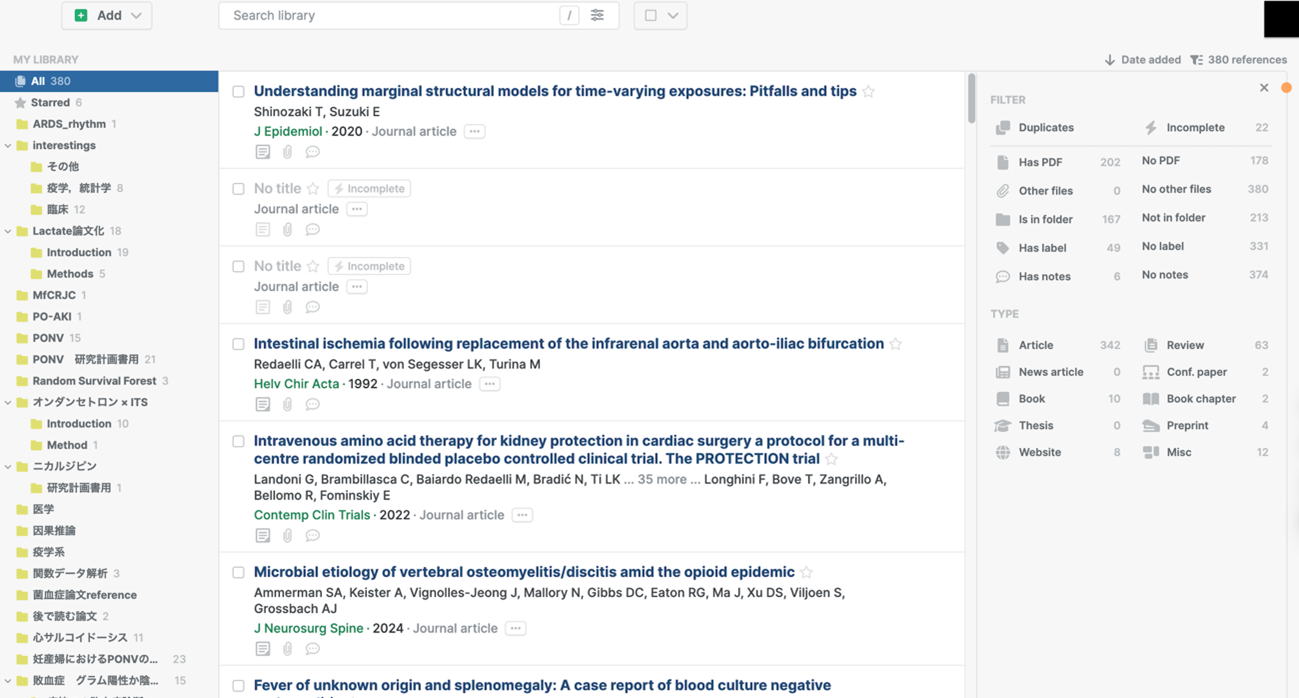Screen dimensions: 1299x698
Task: Click attachment paperclip for Microbial etiology article
Action: coord(287,649)
